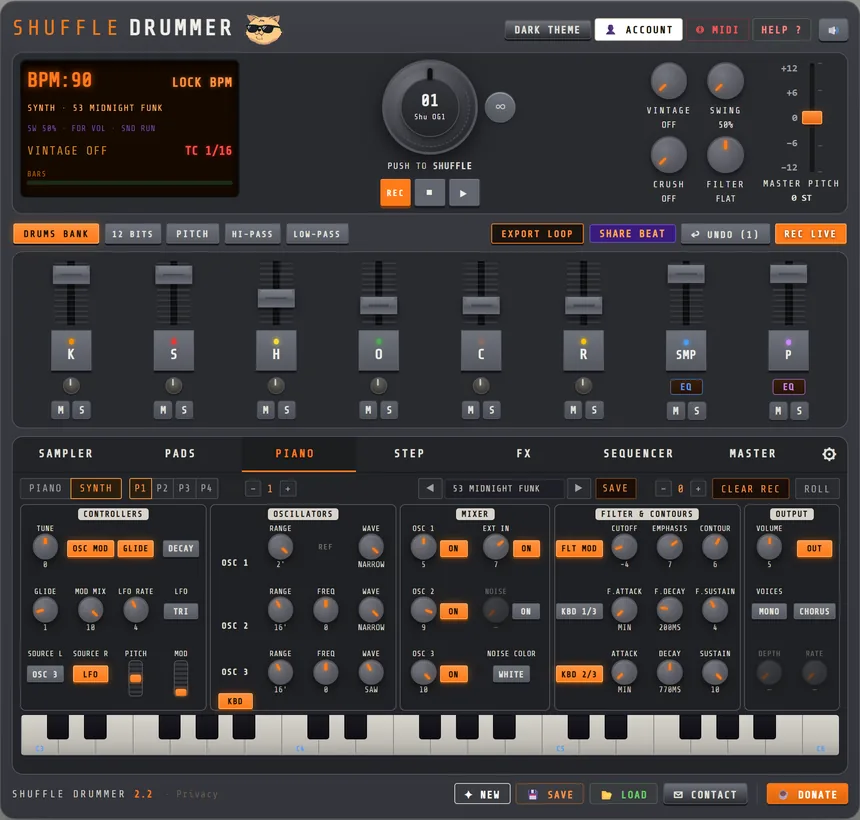Screen dimensions: 860x820
Task: Toggle the speaker sound icon in header
Action: coord(833,30)
